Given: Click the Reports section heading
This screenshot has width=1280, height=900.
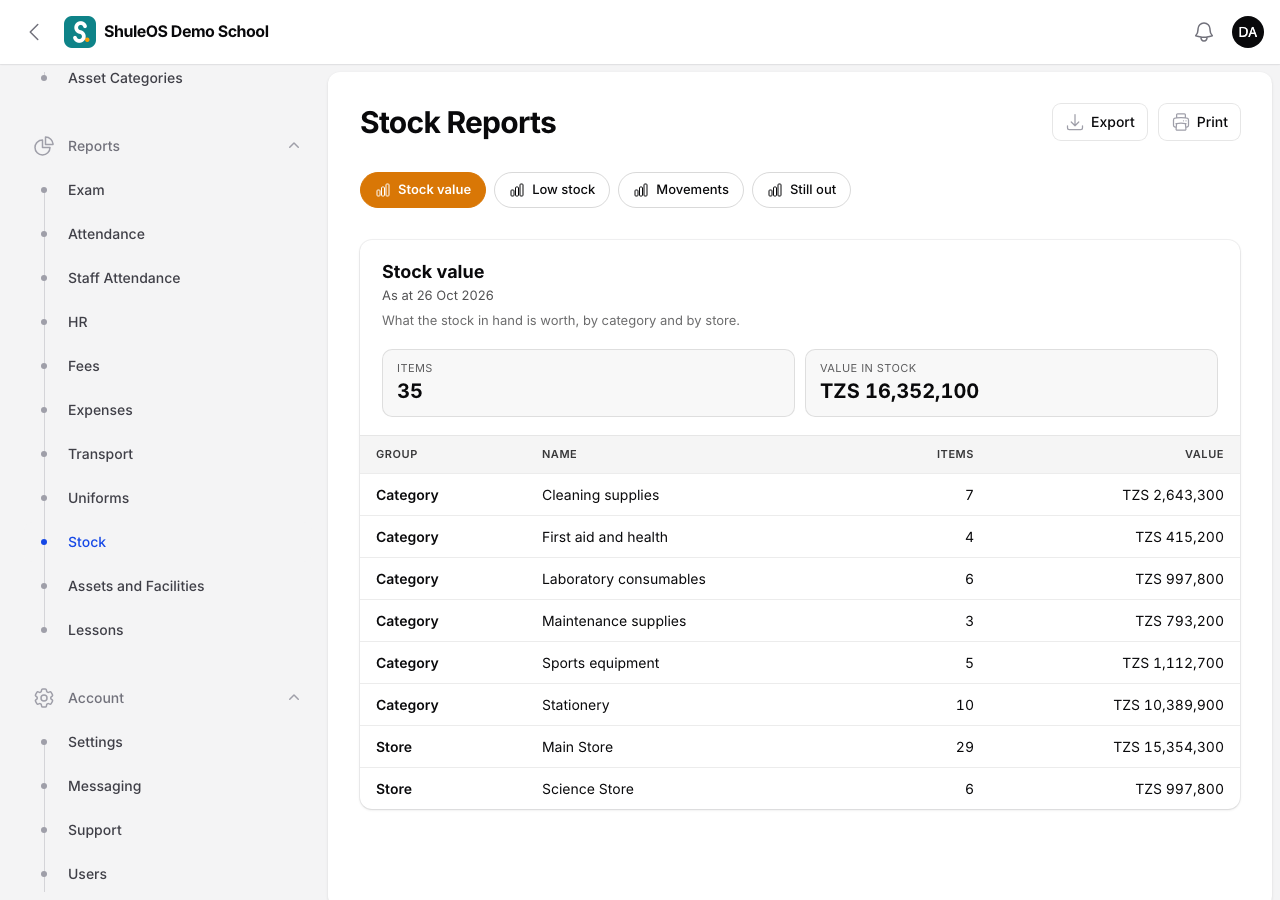Looking at the screenshot, I should (x=94, y=146).
